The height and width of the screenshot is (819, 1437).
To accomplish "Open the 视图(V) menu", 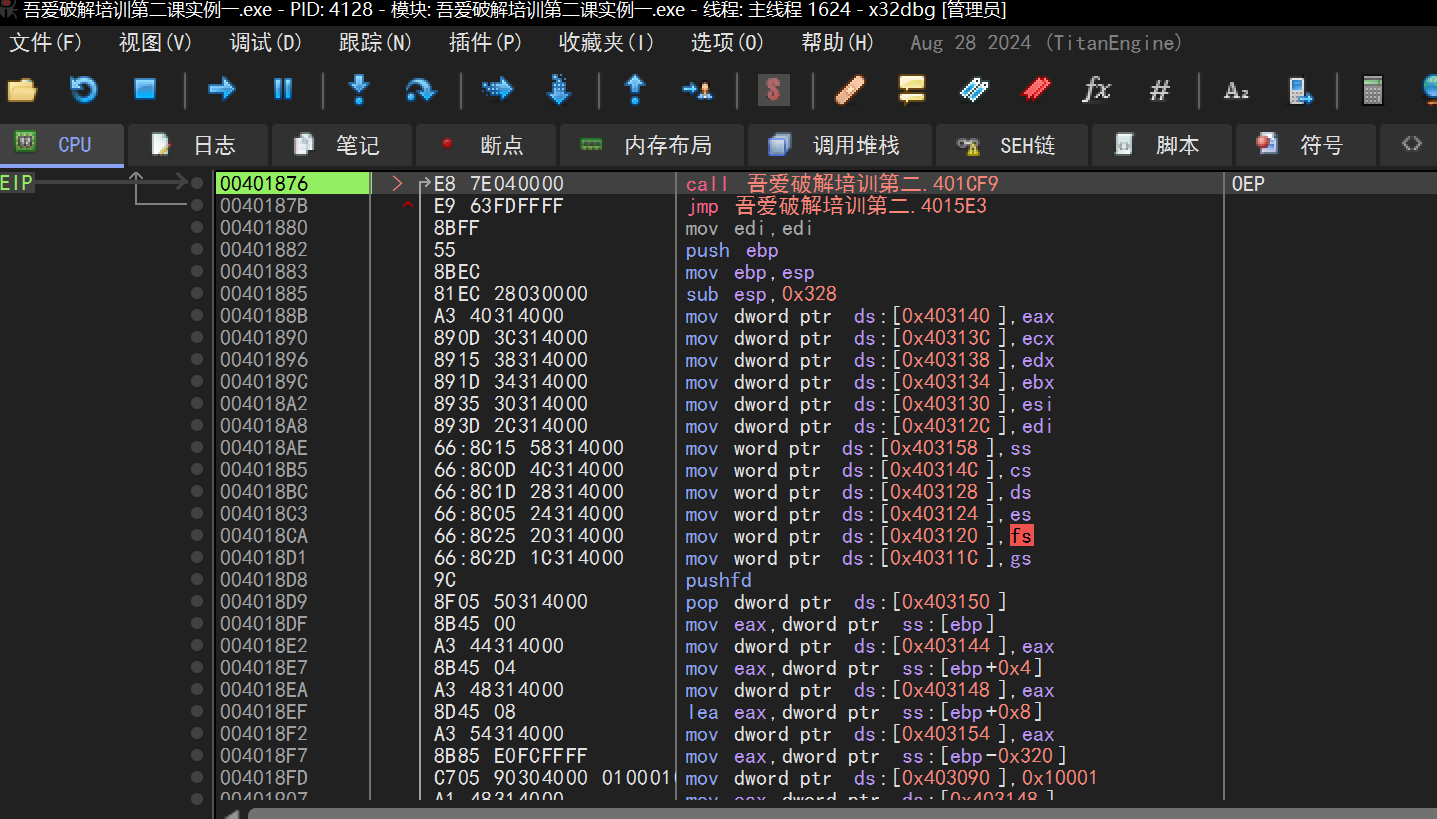I will point(155,43).
